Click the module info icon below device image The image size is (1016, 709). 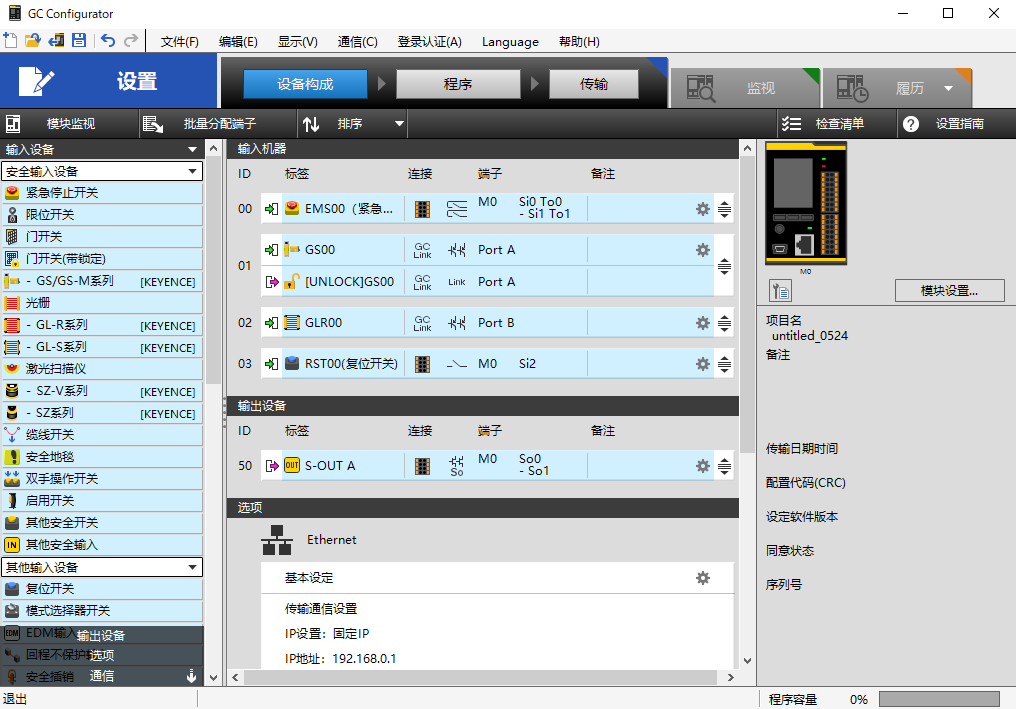(781, 291)
